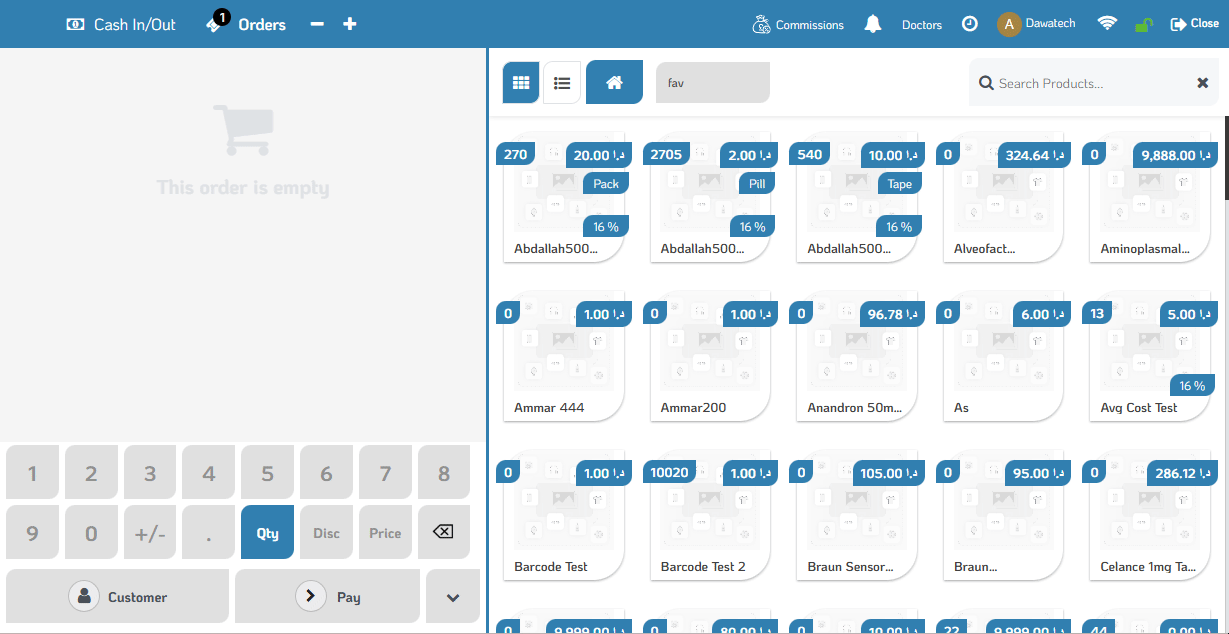Remove order with minus icon

point(317,24)
